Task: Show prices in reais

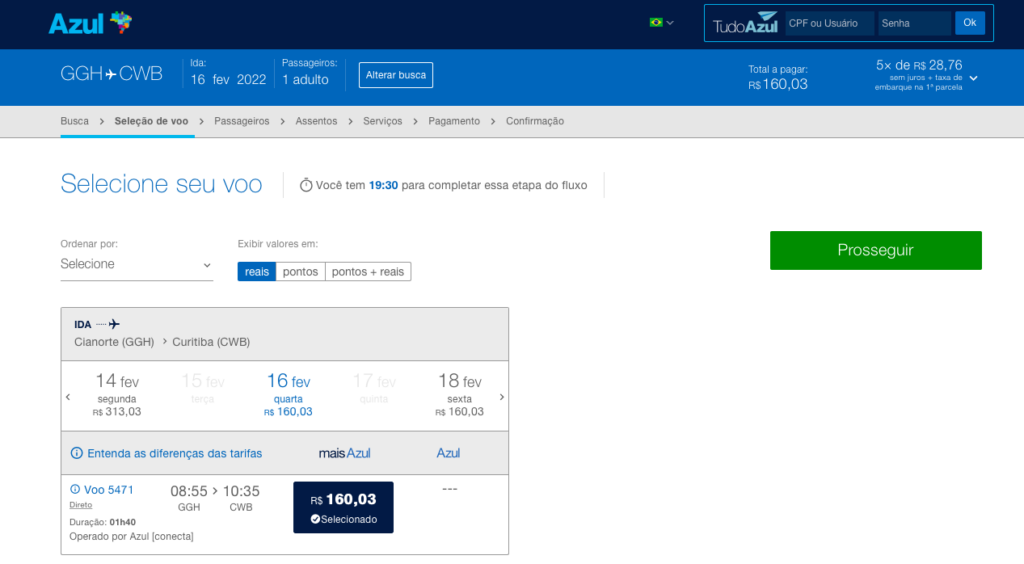Action: (x=257, y=272)
